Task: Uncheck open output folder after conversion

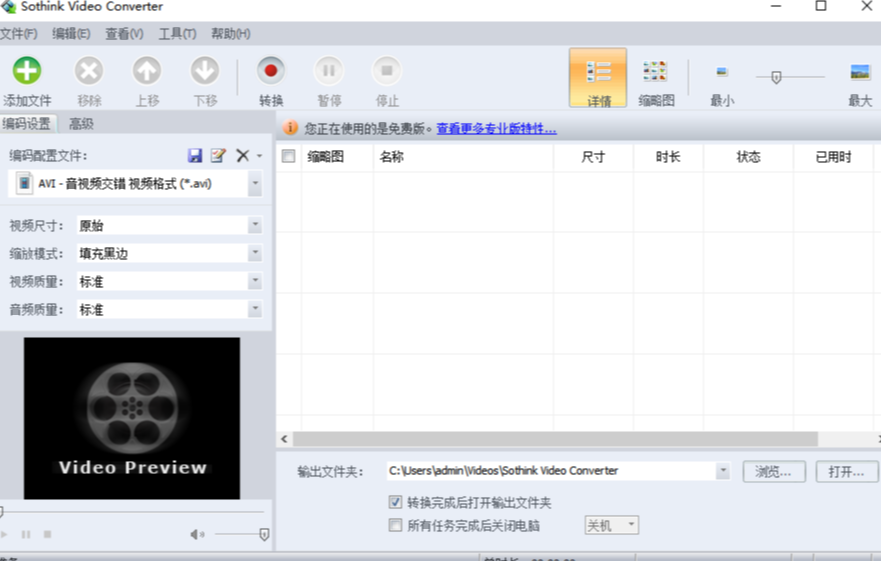Action: (396, 502)
